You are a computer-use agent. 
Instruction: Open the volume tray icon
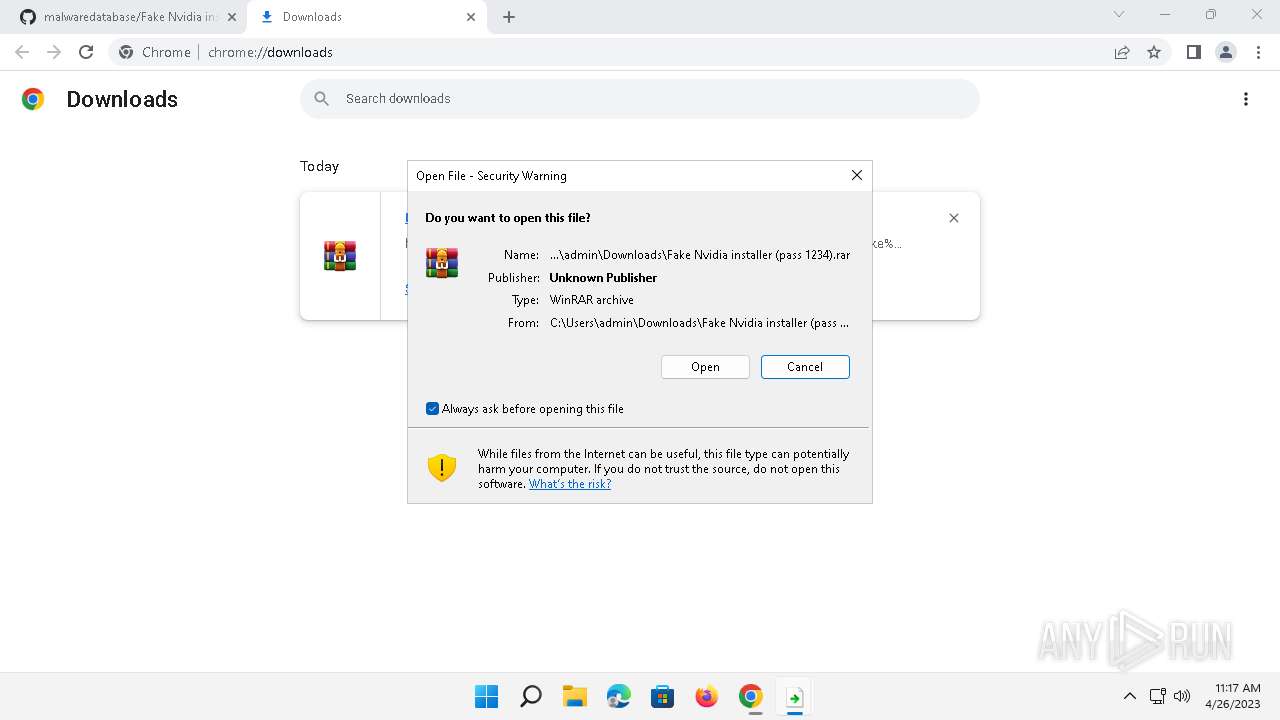click(1182, 696)
